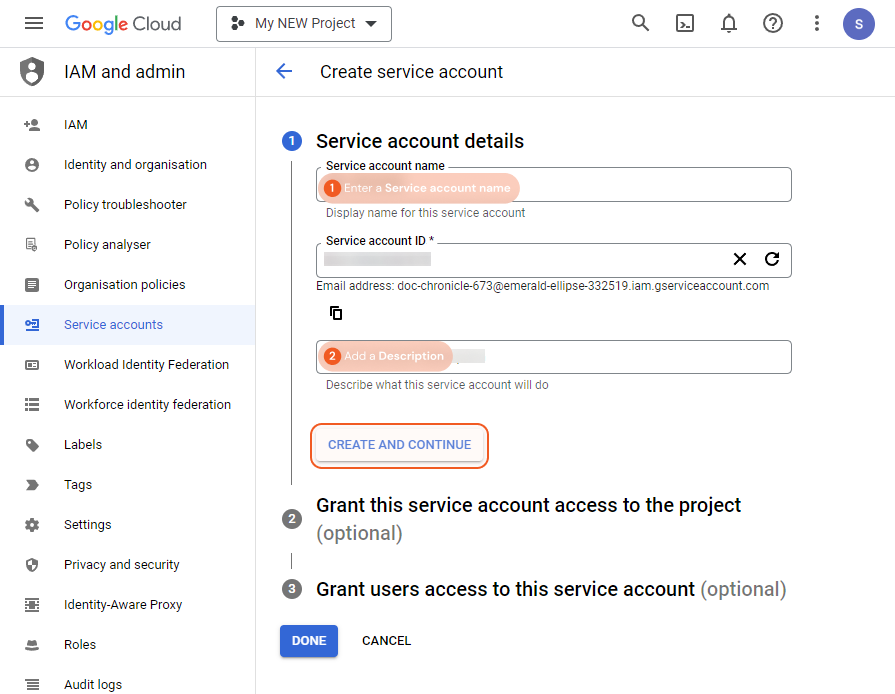The height and width of the screenshot is (694, 895).
Task: Click the blue Done button
Action: tap(309, 641)
